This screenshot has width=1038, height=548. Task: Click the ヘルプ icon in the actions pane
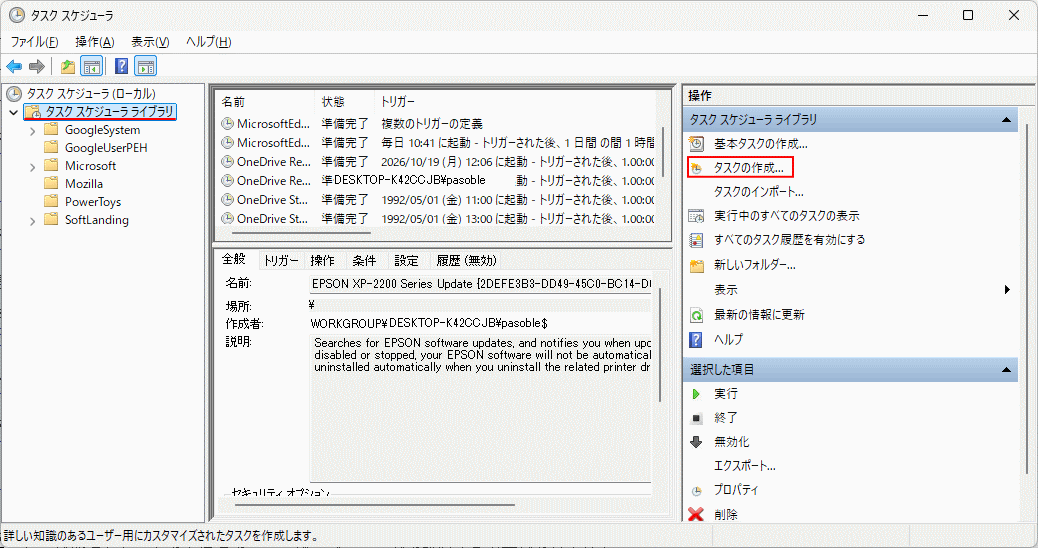coord(696,340)
